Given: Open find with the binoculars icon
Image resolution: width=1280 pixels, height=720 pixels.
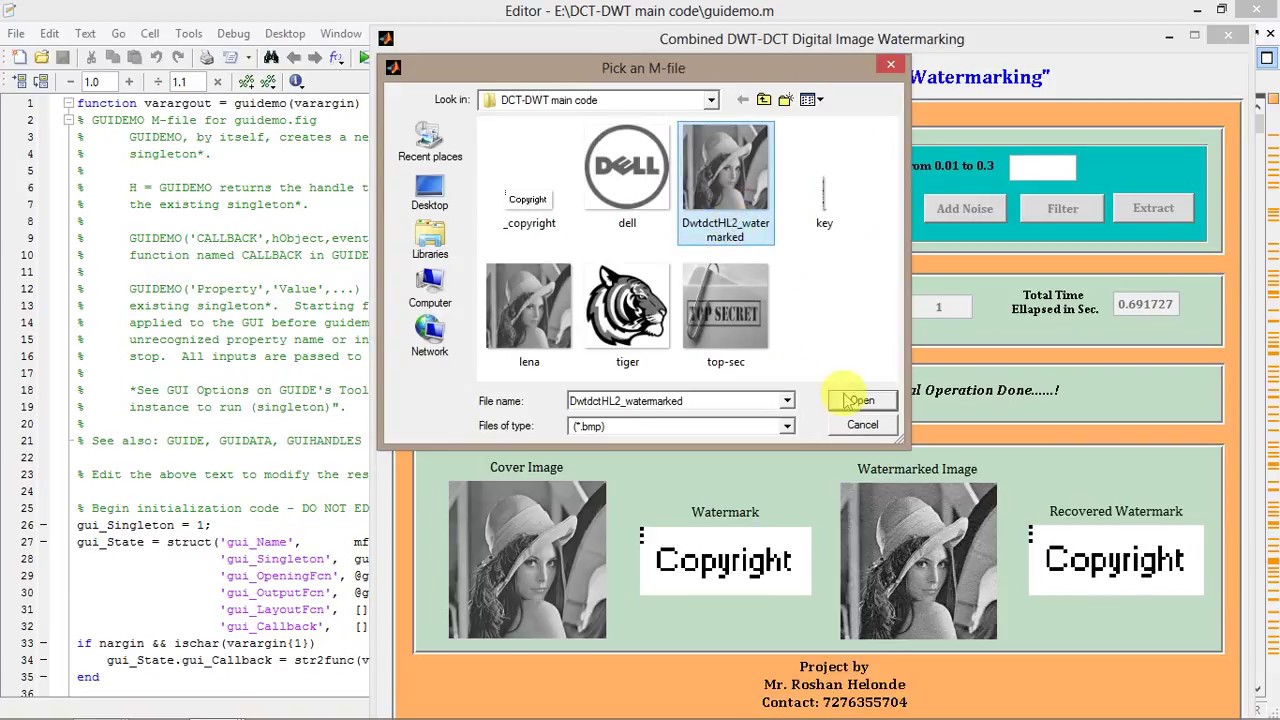Looking at the screenshot, I should [271, 58].
